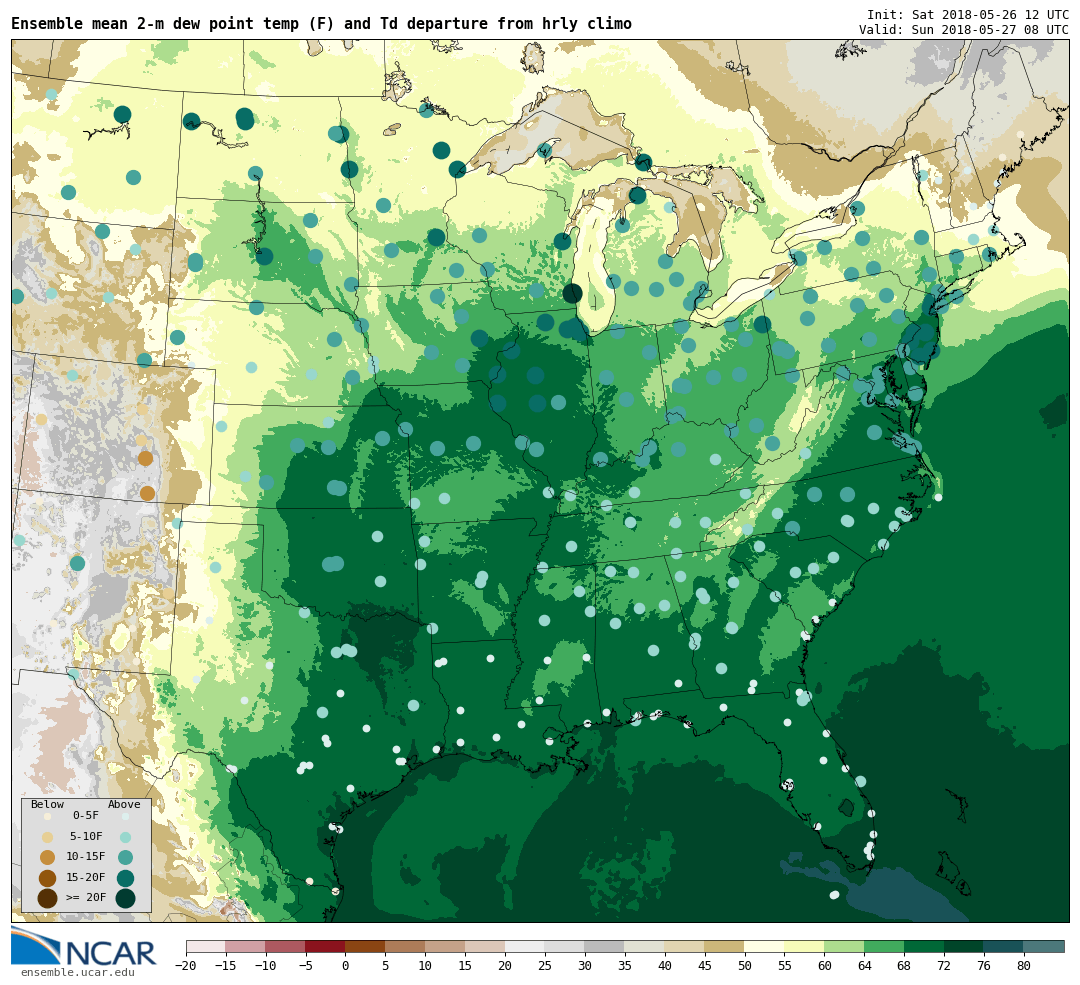Click the NCAR logo
Screen dimensions: 1080x985
(x=84, y=948)
